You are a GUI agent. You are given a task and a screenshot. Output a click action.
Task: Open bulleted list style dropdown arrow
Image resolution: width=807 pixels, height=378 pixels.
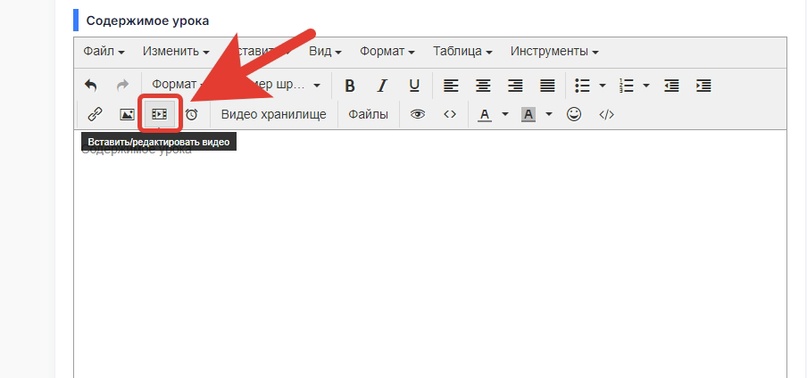(602, 85)
